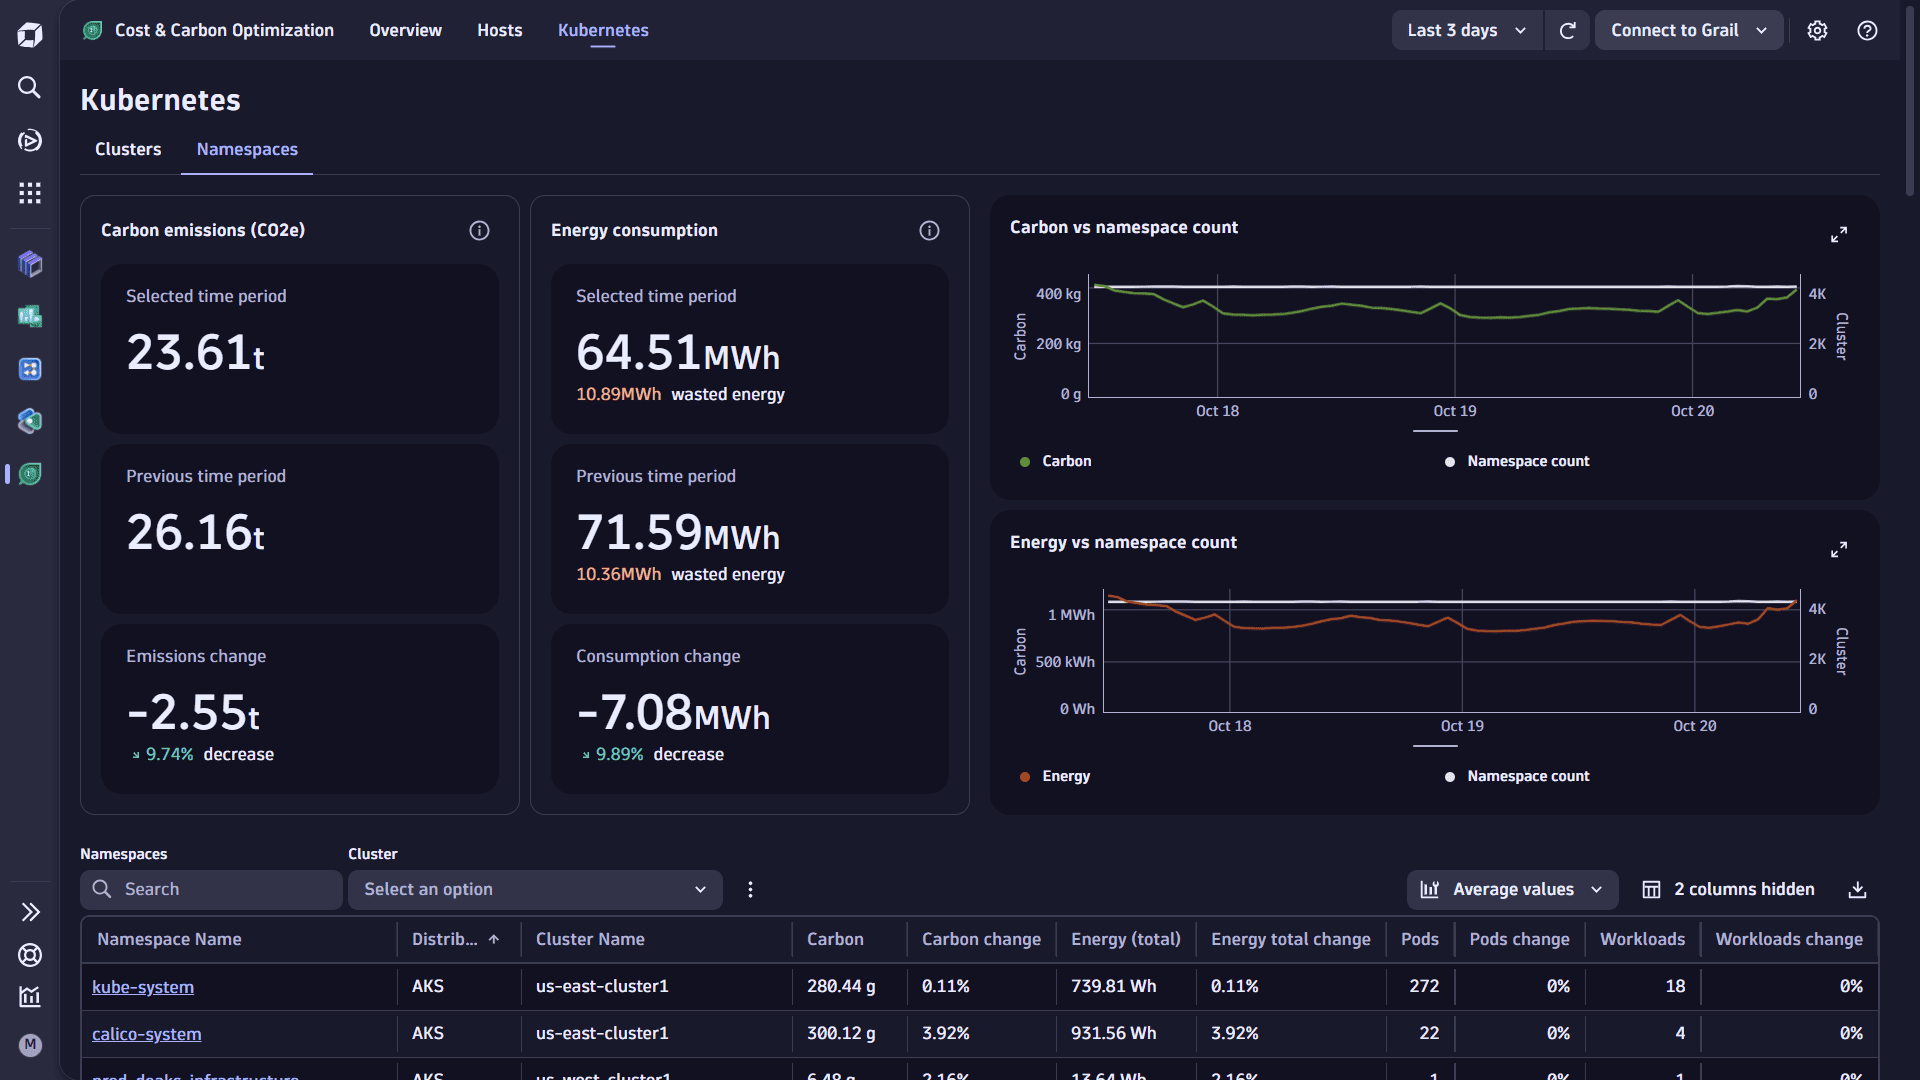
Task: Open the Last 3 days timeframe dropdown
Action: [1466, 31]
